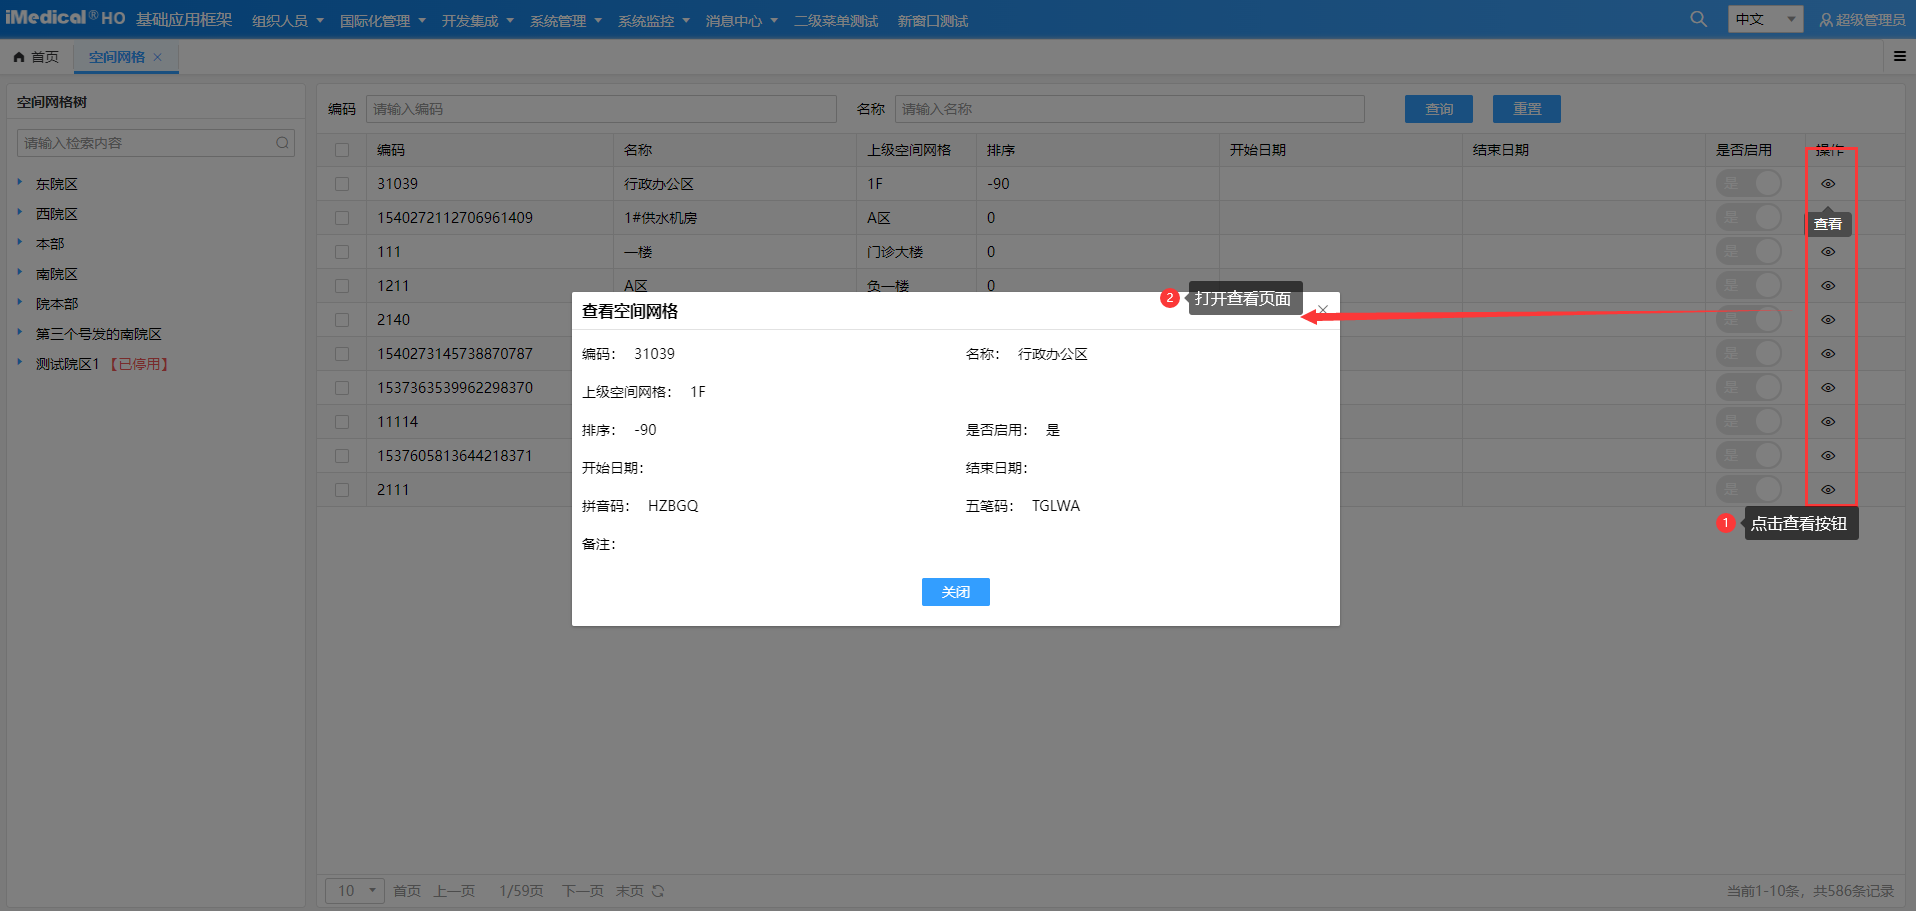Image resolution: width=1916 pixels, height=911 pixels.
Task: Open the 系统管理 menu
Action: (565, 21)
